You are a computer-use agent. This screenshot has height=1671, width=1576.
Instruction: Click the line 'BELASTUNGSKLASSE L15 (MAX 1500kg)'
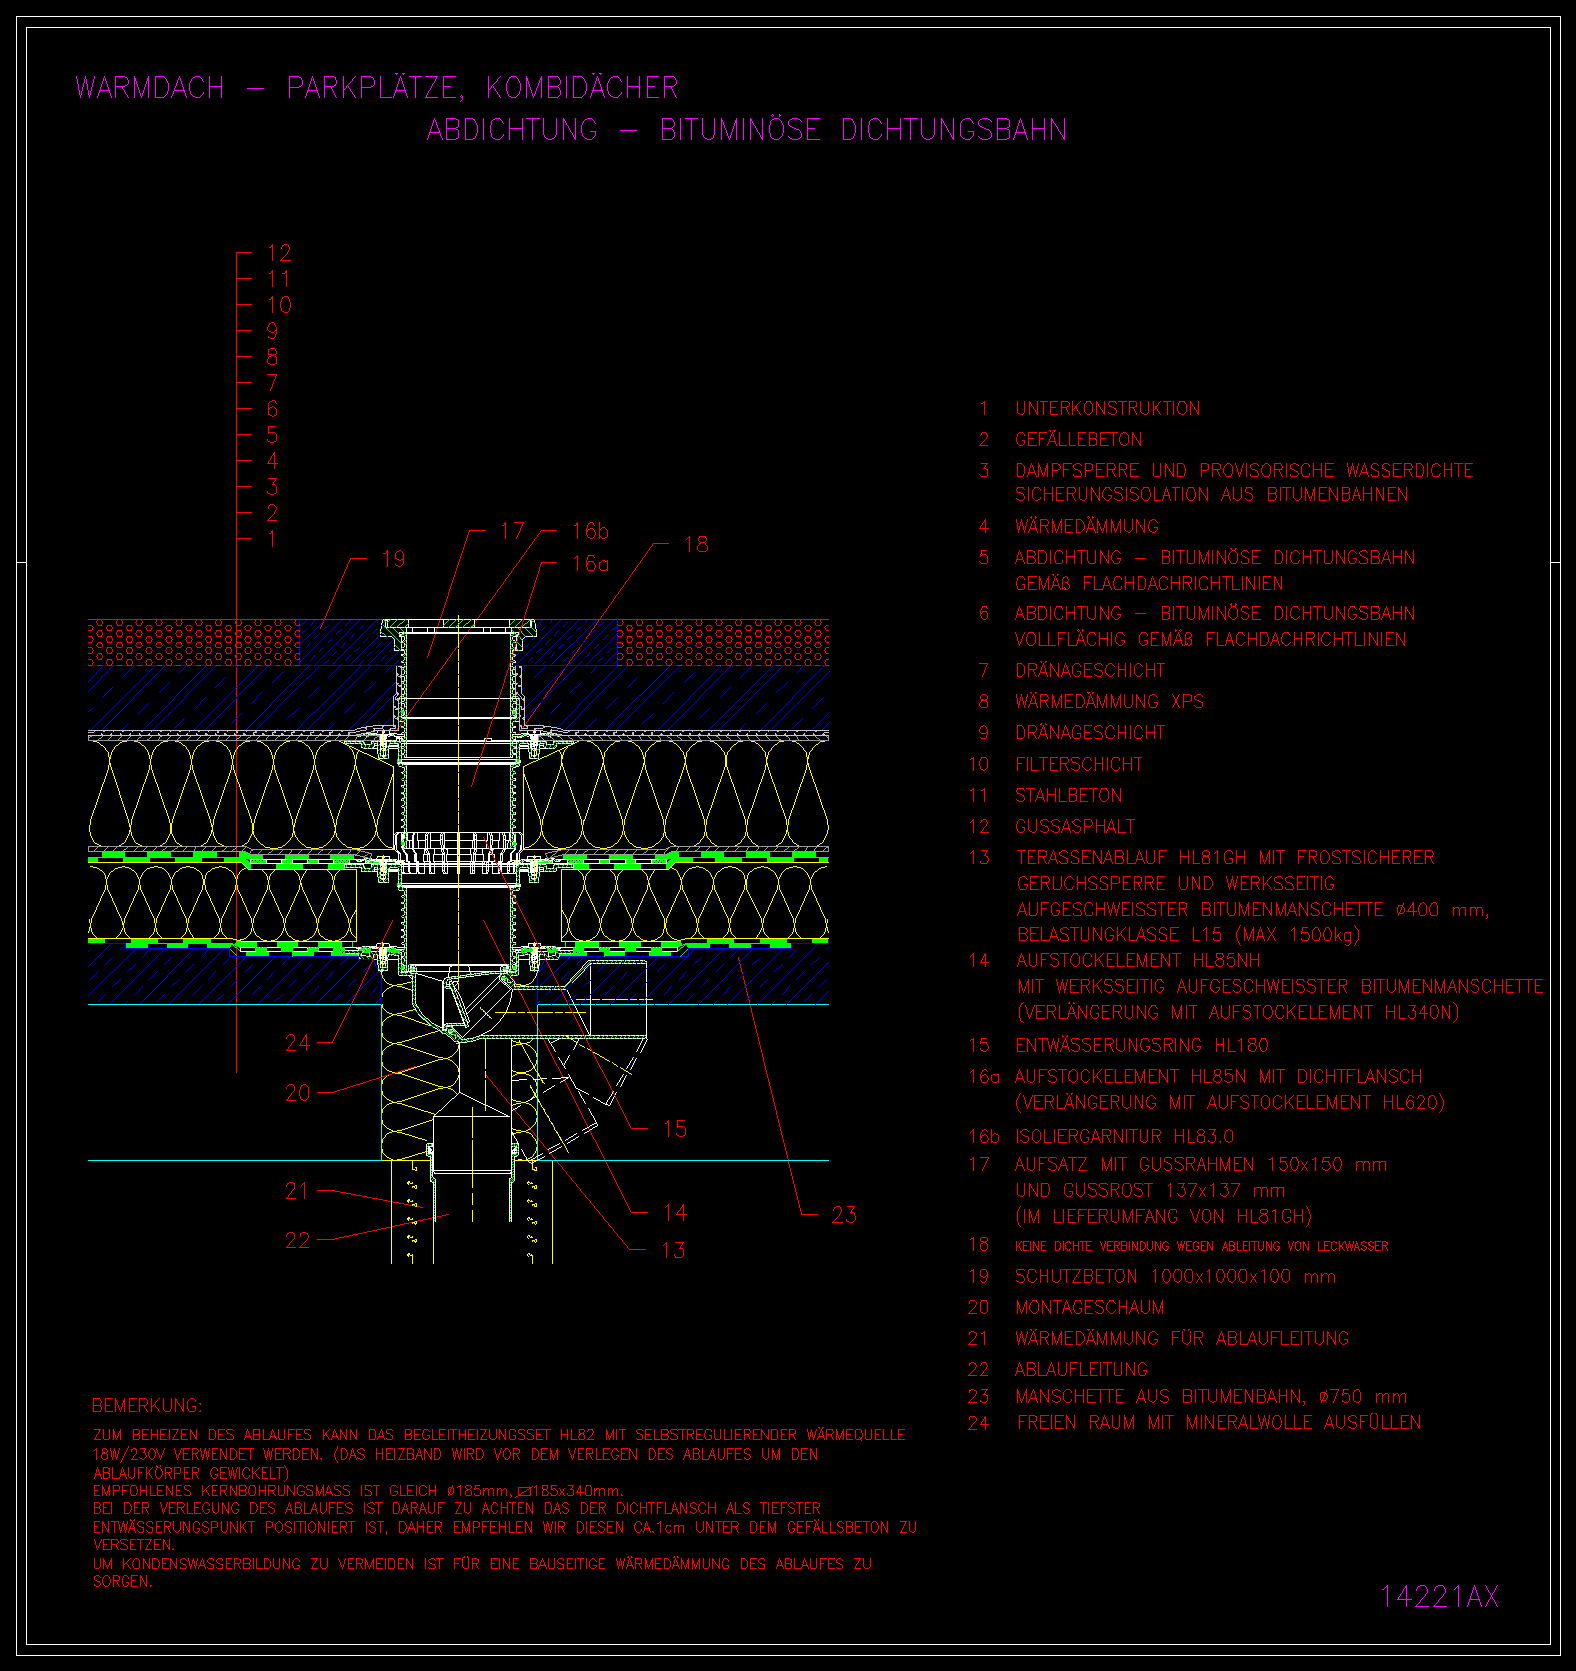click(x=1189, y=935)
